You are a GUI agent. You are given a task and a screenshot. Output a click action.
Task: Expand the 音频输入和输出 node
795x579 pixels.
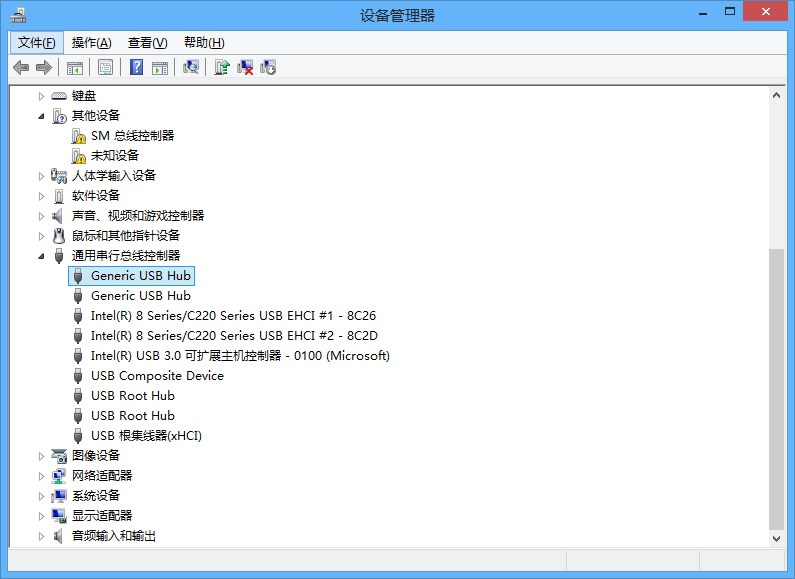click(41, 536)
